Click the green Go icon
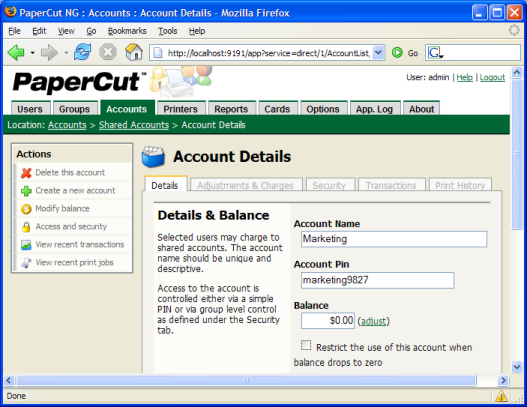The height and width of the screenshot is (407, 527). (x=397, y=53)
